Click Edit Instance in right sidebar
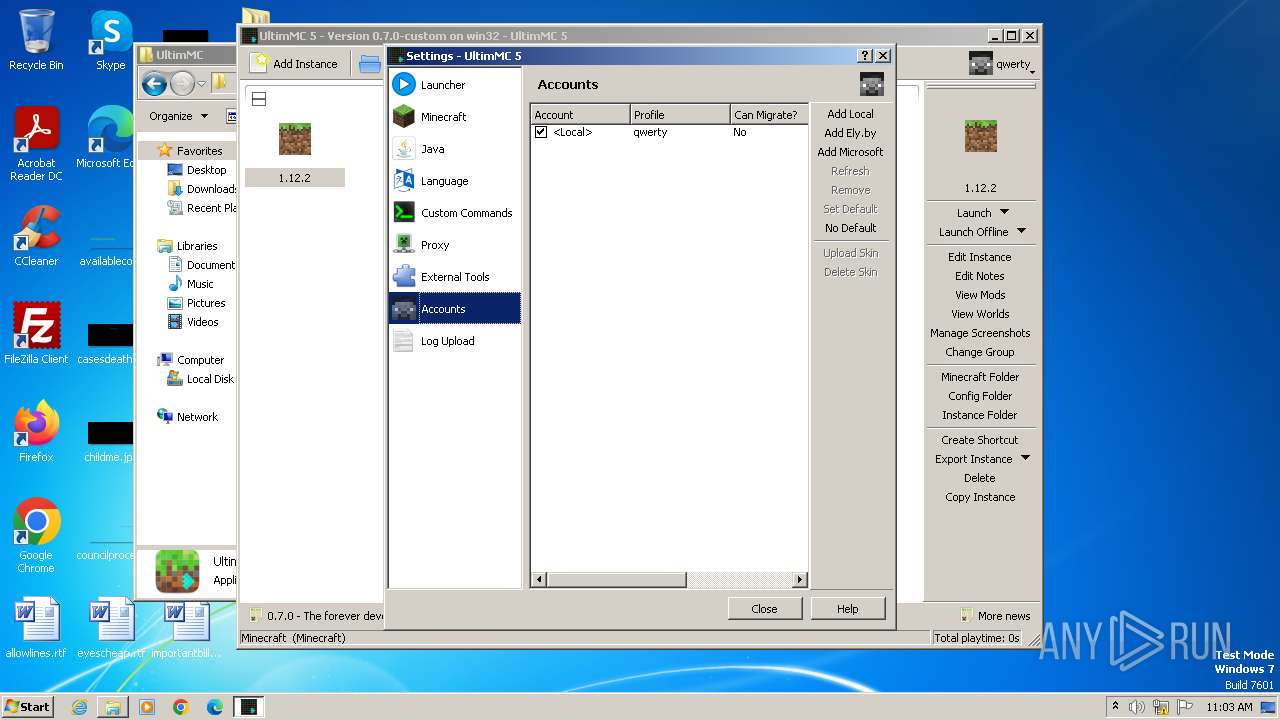 tap(980, 257)
